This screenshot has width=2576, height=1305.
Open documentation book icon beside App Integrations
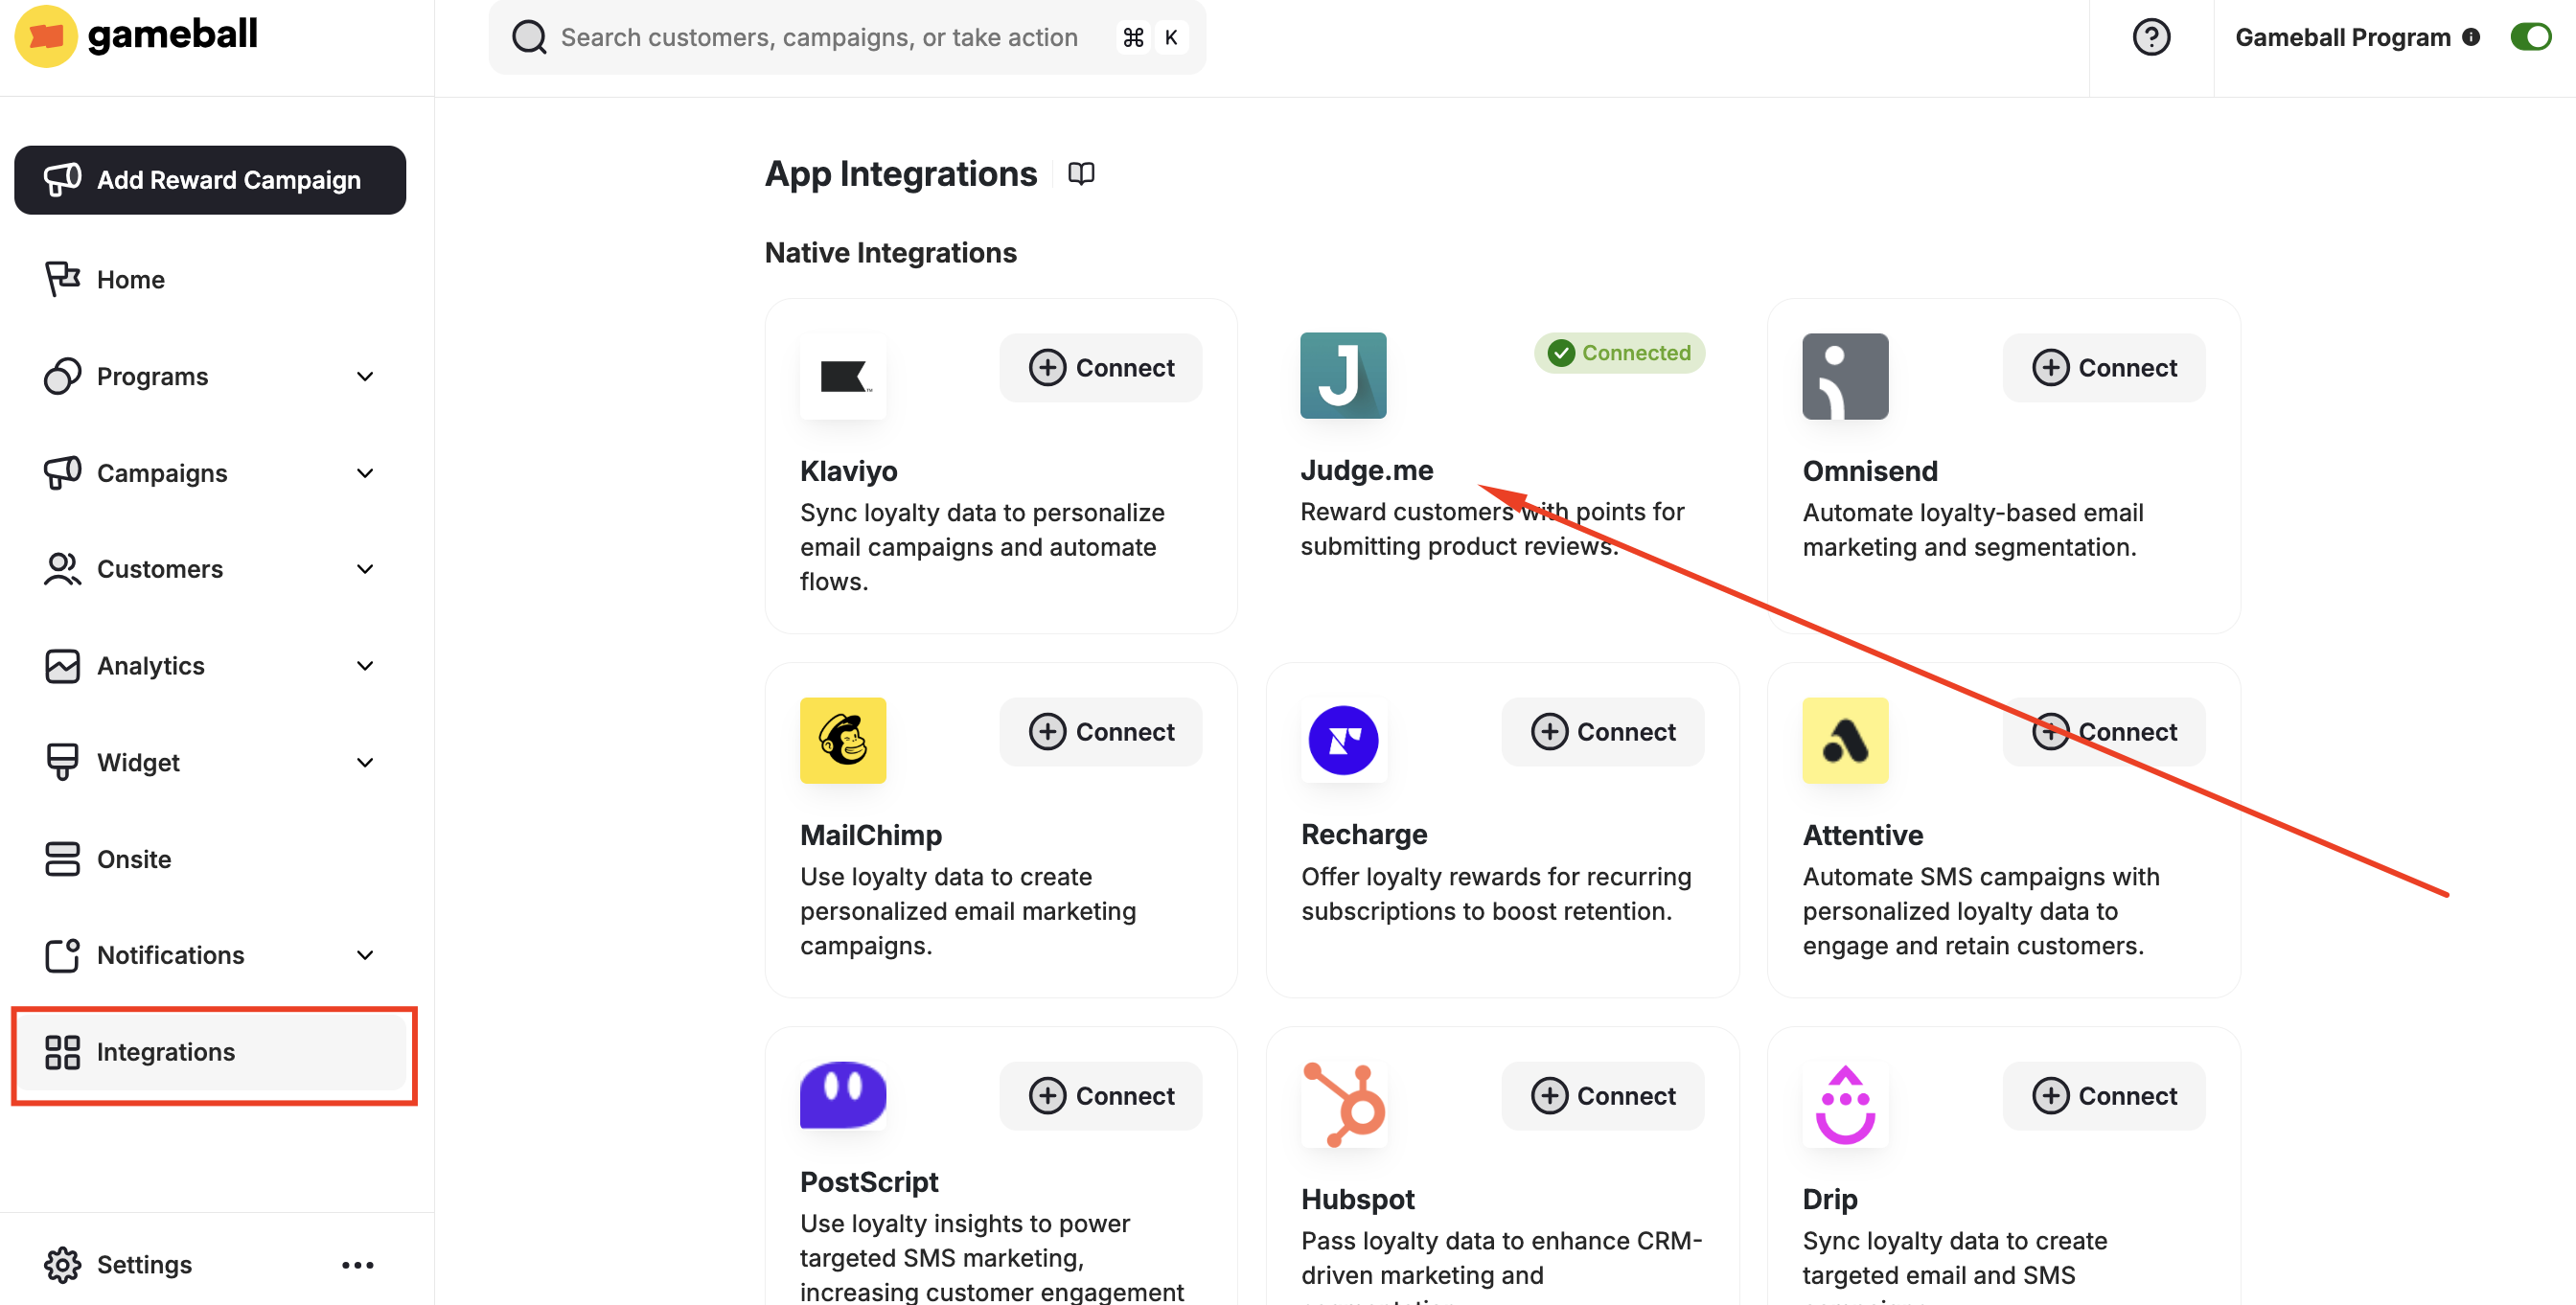[1081, 174]
